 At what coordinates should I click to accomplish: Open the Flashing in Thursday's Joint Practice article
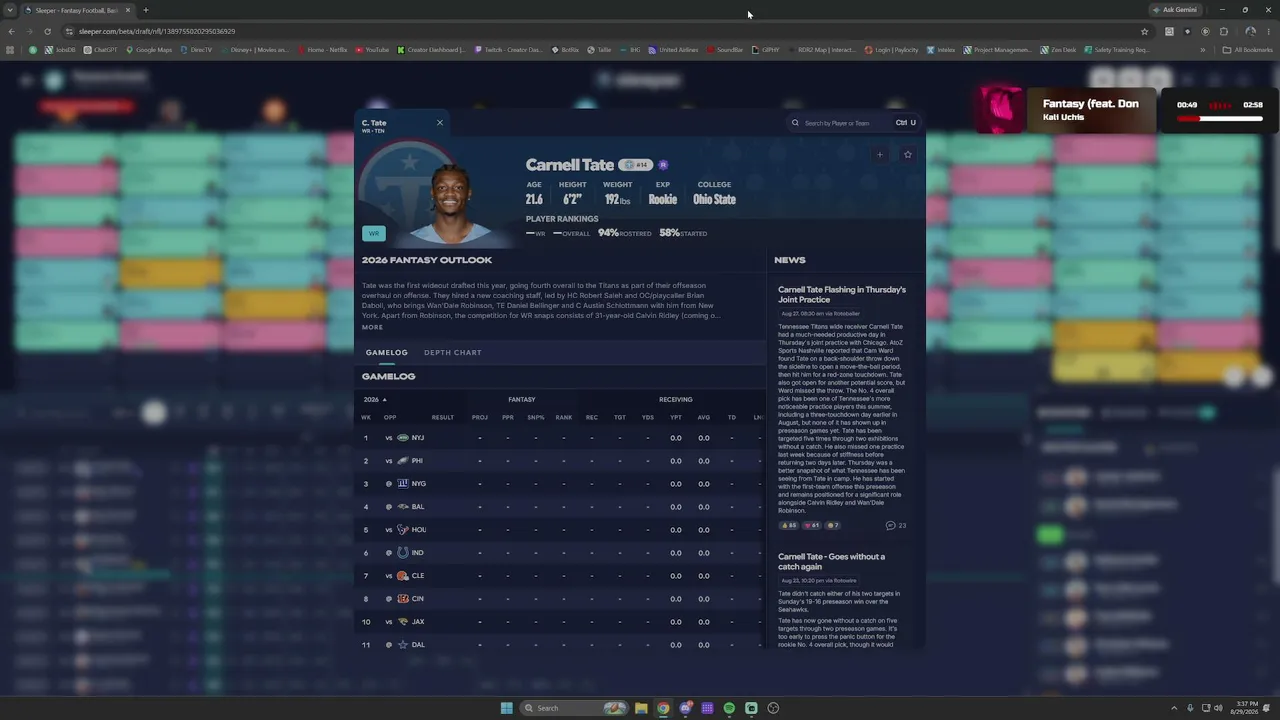pos(842,295)
